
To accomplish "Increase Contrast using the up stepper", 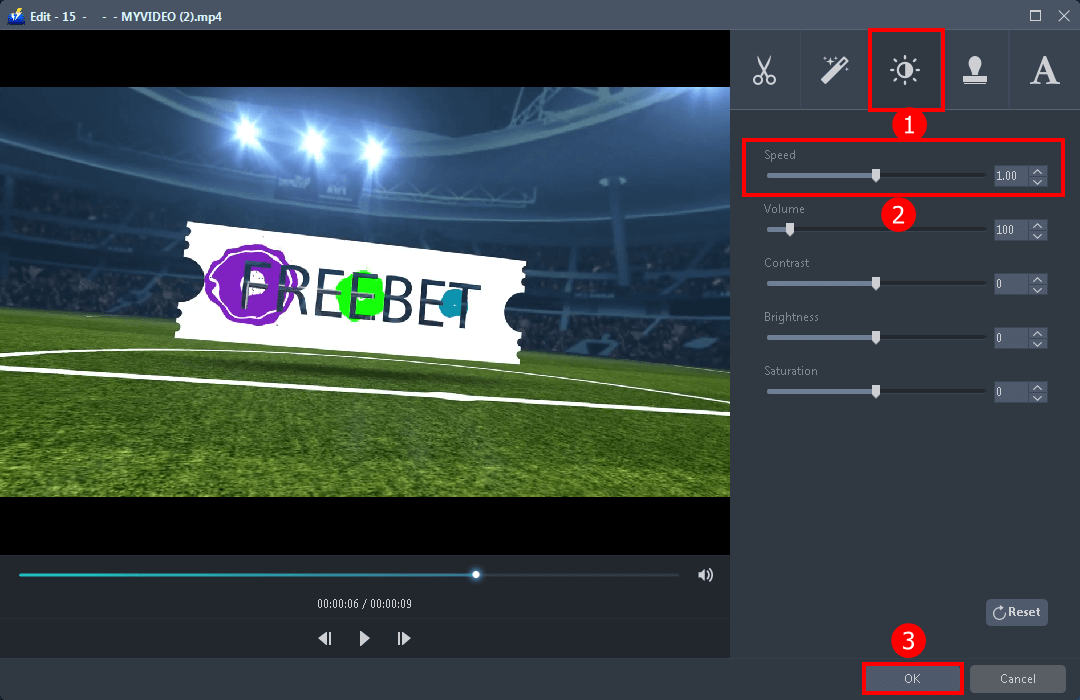I will [x=1038, y=278].
